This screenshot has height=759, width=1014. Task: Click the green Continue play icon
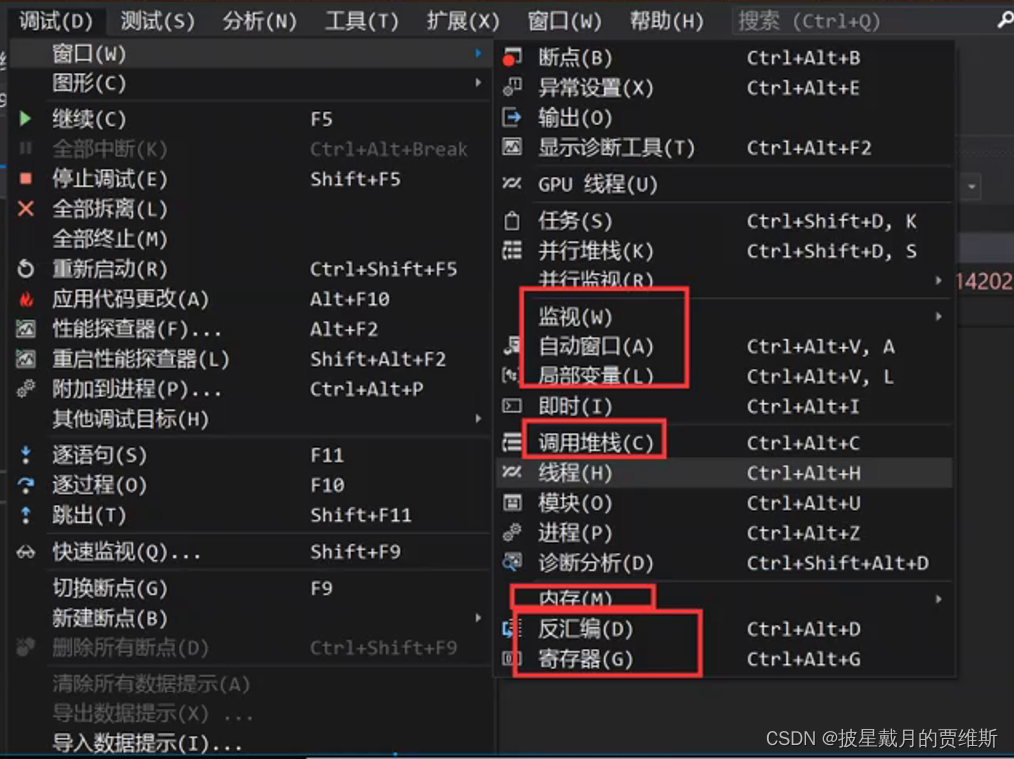(x=25, y=119)
